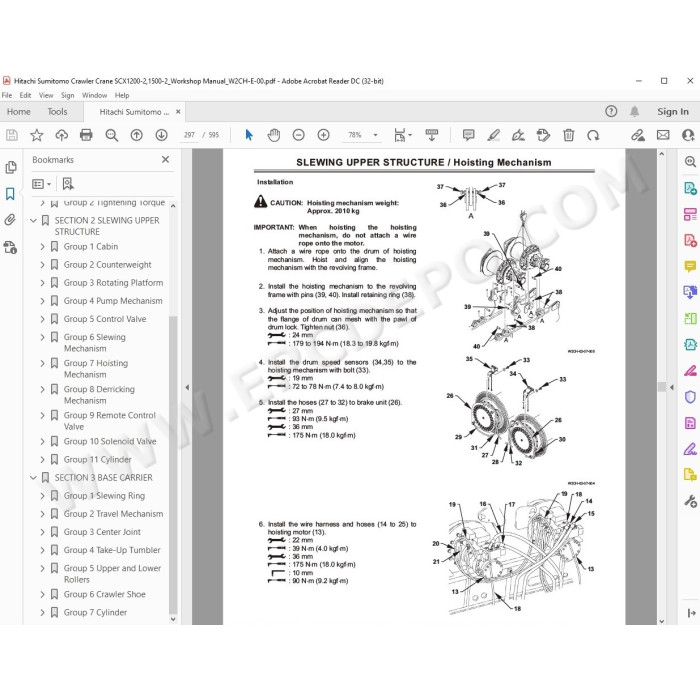Expand Group 2 Travel Mechanism bookmark

(42, 514)
